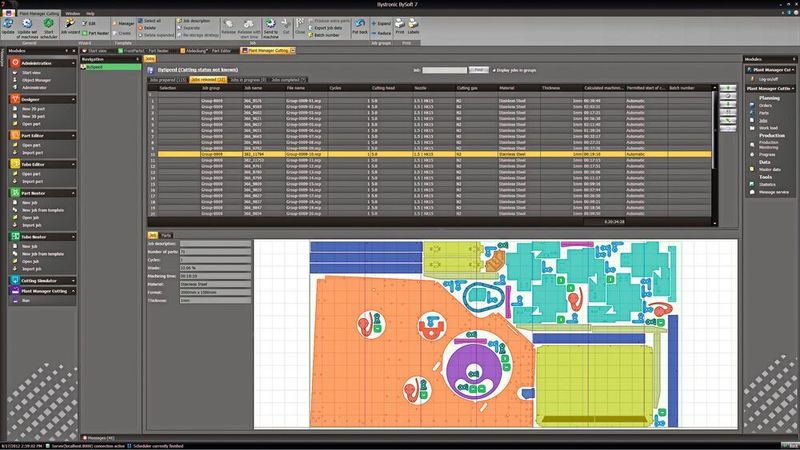The image size is (800, 450).
Task: Open the Help menu
Action: 90,13
